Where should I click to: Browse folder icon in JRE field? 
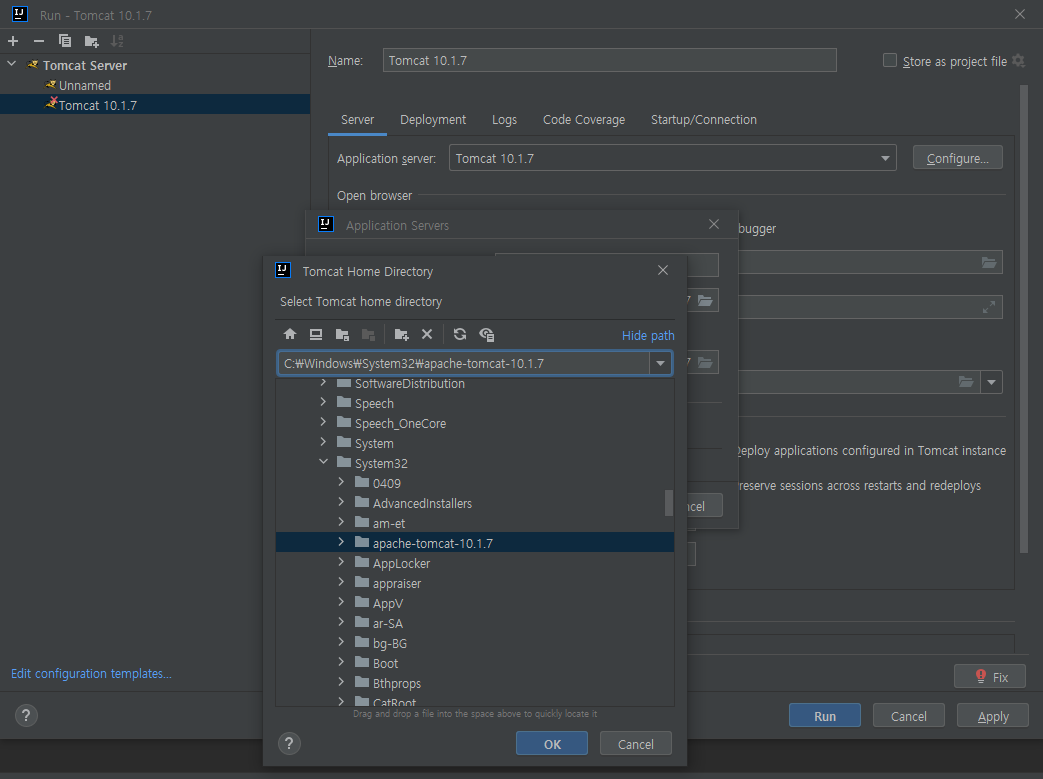tap(966, 382)
